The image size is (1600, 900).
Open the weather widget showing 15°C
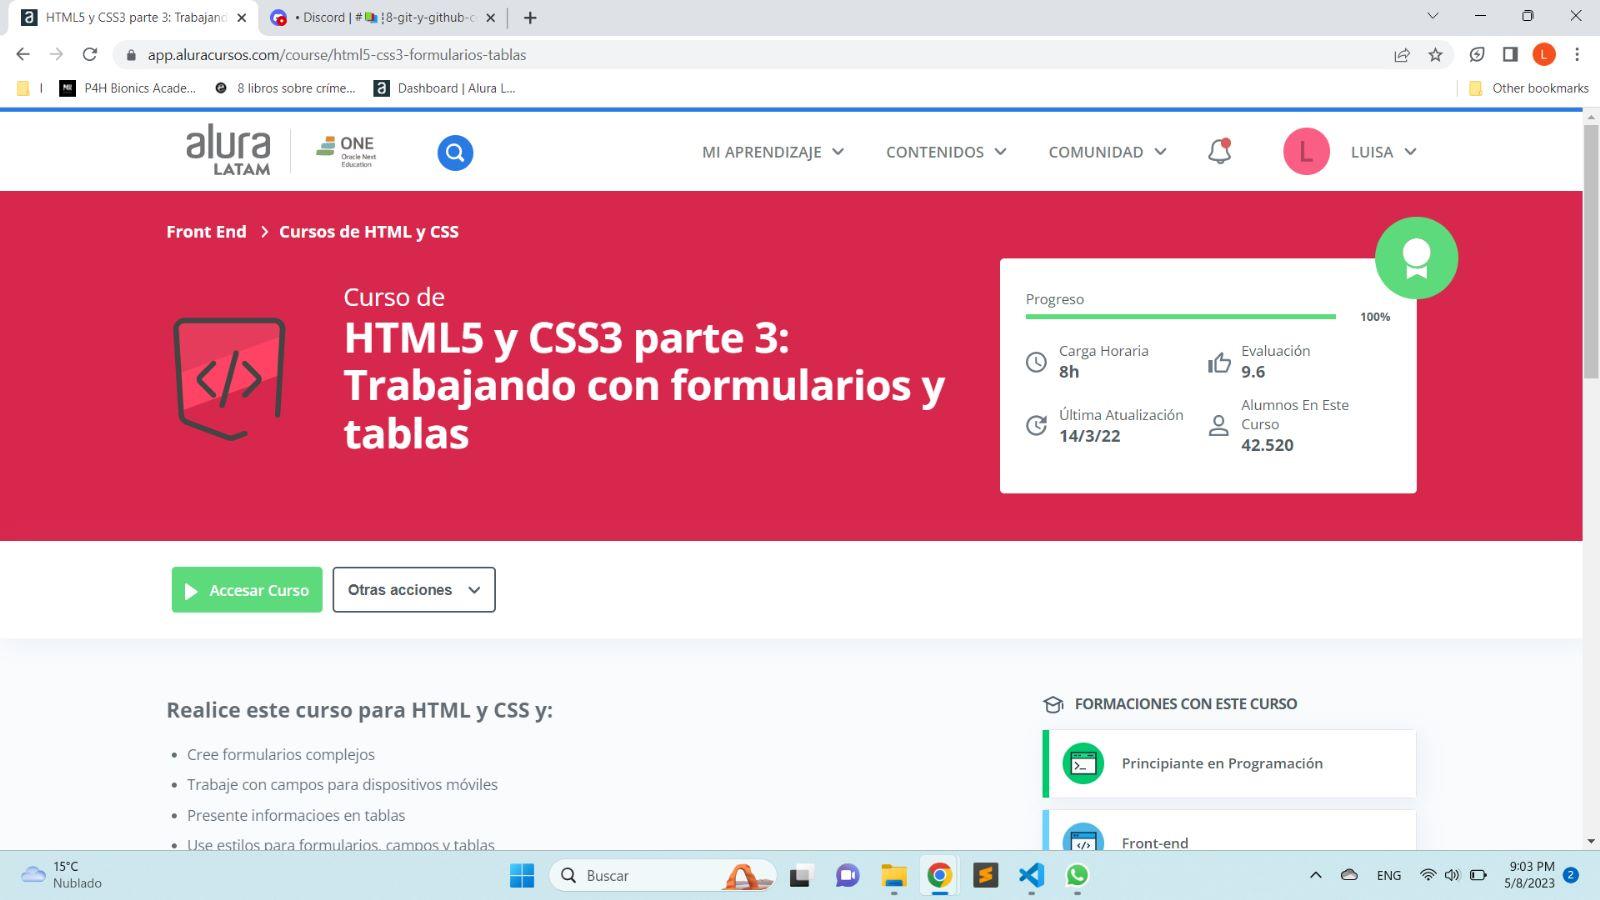(x=62, y=875)
